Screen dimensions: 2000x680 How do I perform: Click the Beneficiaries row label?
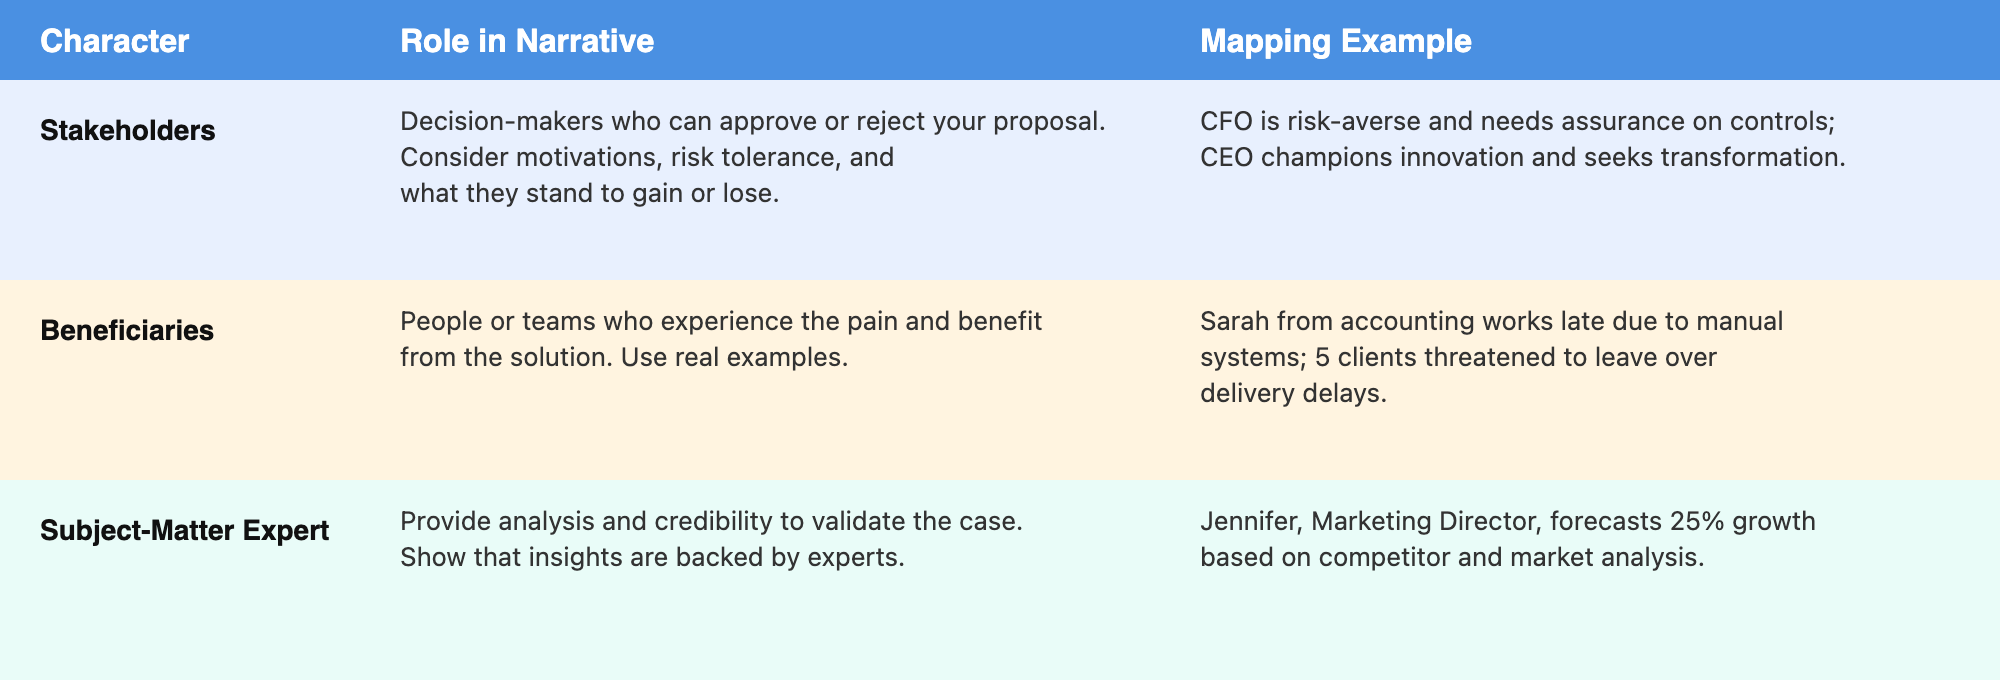pos(127,331)
